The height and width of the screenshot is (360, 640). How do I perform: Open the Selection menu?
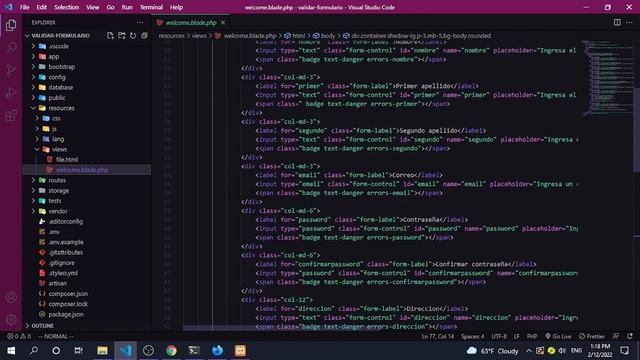pyautogui.click(x=66, y=7)
